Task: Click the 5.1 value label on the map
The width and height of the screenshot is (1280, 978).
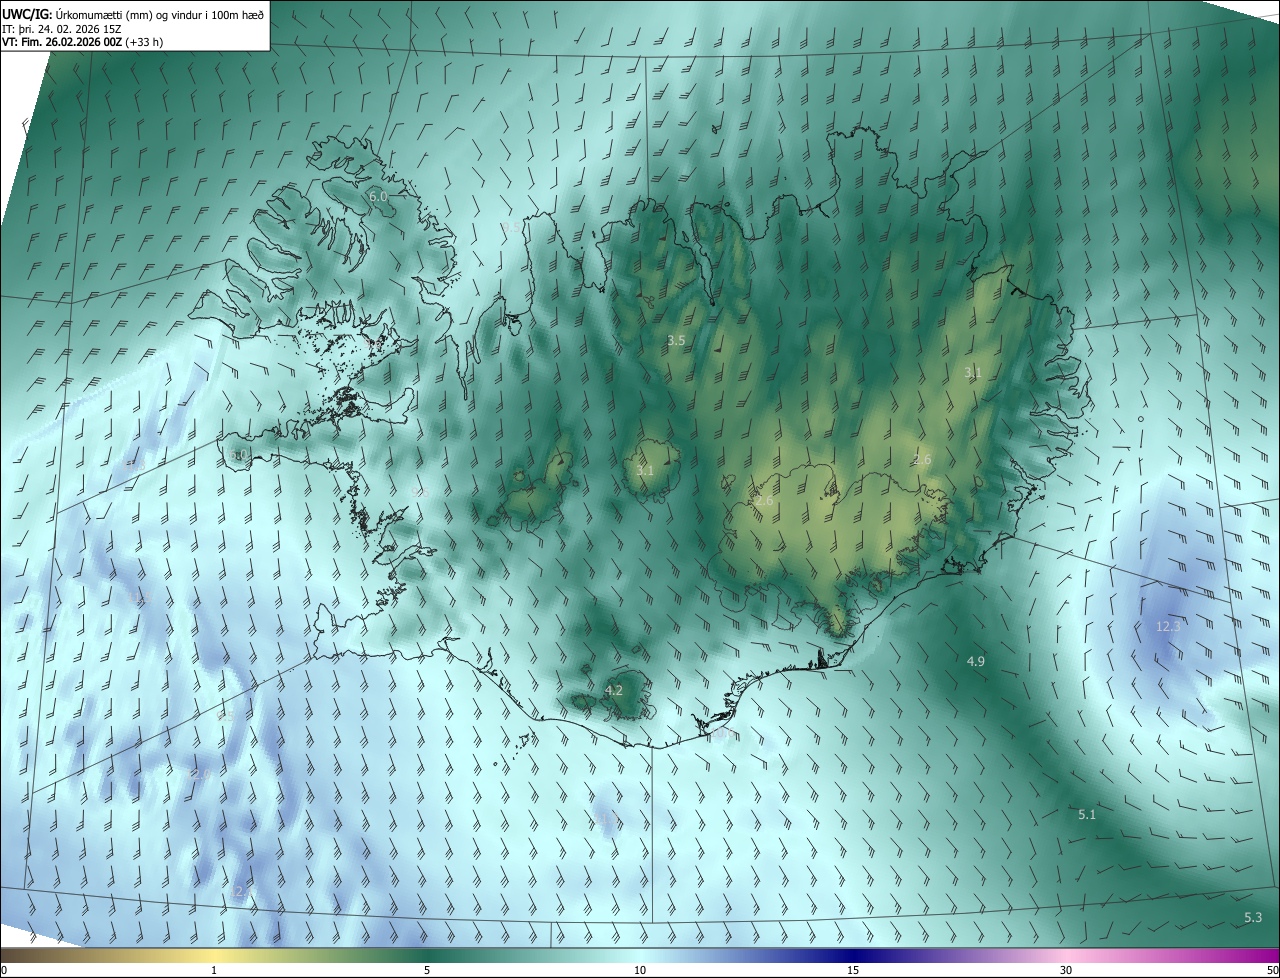Action: 1087,814
